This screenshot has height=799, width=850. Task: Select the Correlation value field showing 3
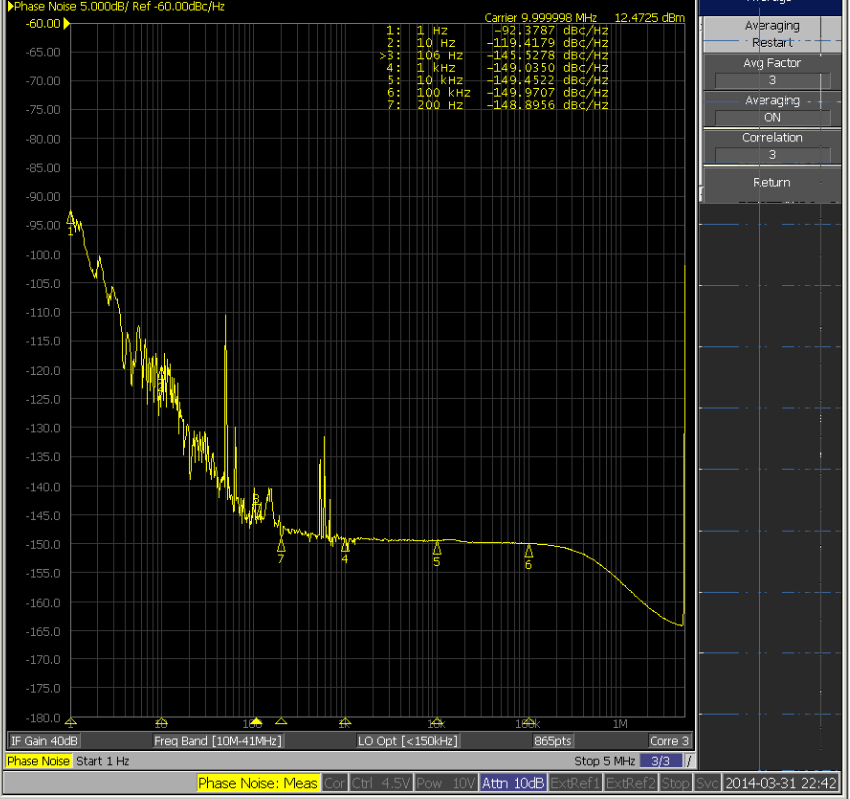[x=772, y=155]
